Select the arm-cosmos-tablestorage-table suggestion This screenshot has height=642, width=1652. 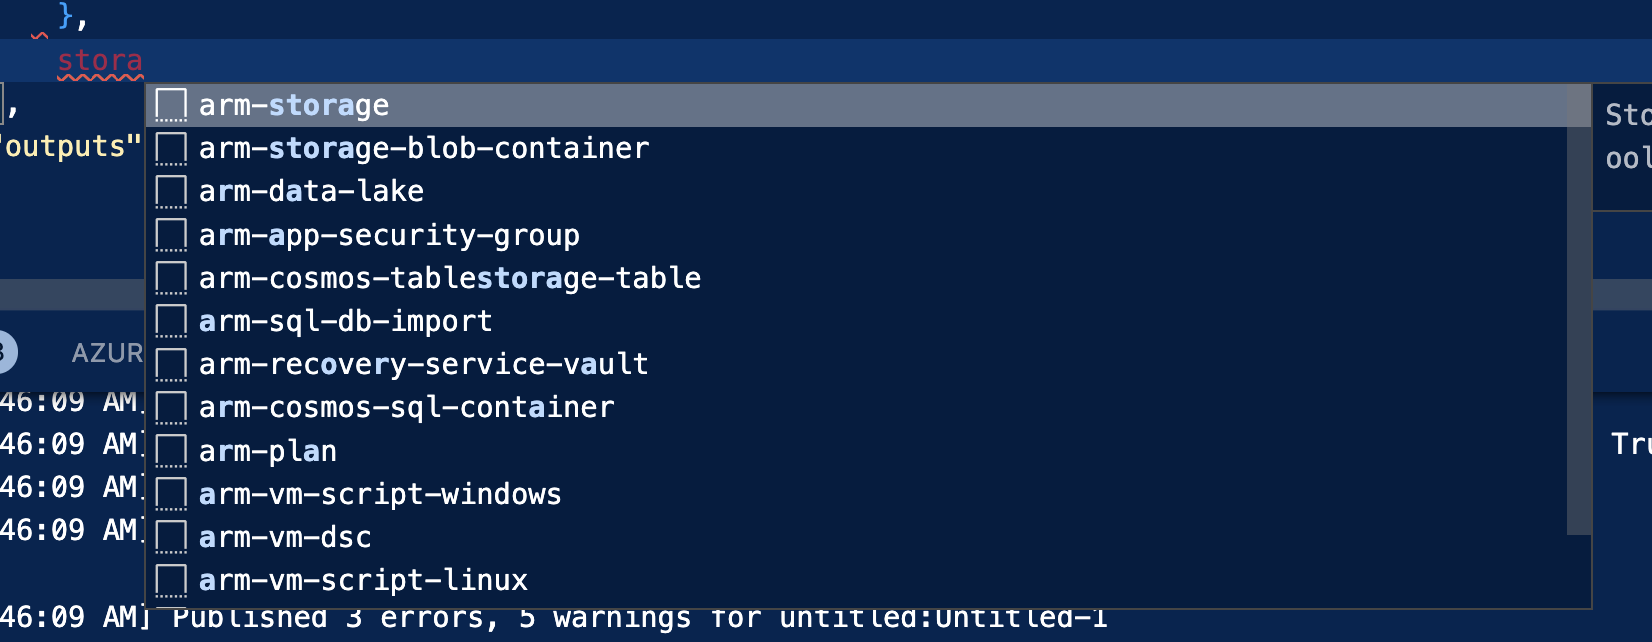tap(450, 277)
